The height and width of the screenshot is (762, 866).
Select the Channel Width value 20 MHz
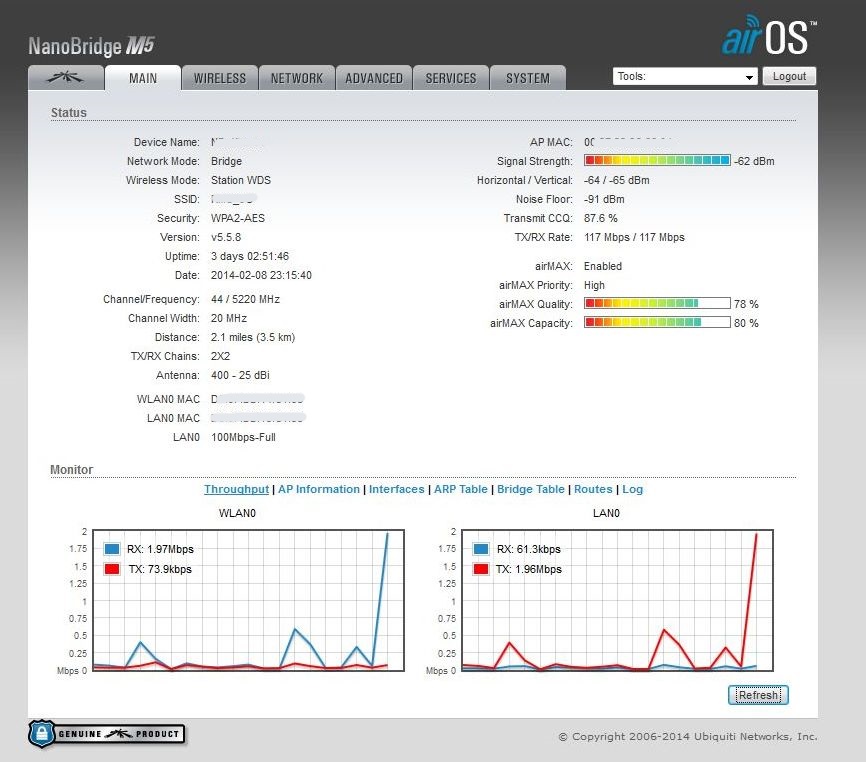click(229, 318)
